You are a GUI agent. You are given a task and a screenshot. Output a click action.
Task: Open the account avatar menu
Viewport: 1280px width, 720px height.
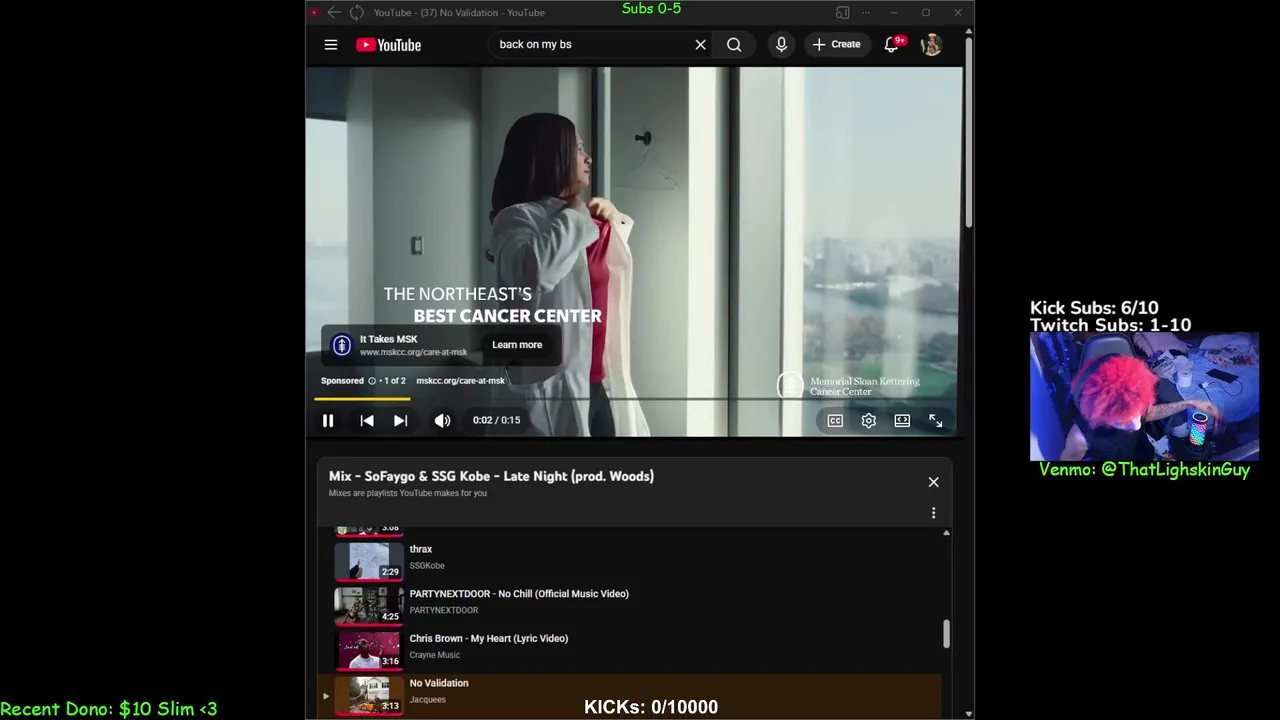coord(931,45)
